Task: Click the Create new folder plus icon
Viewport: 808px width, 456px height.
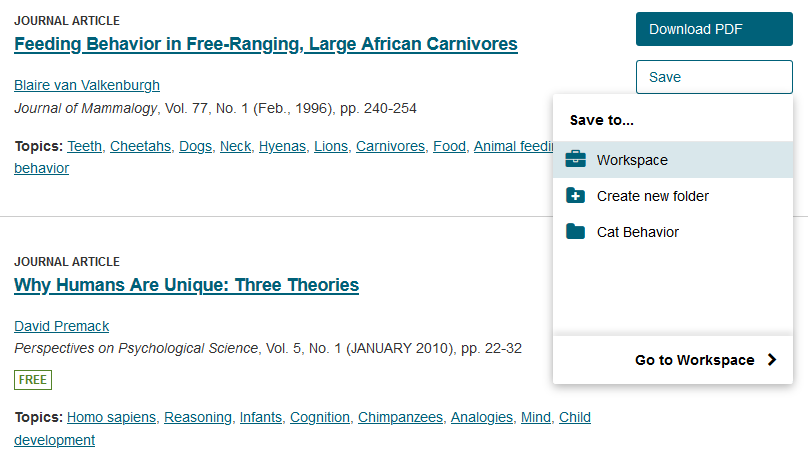Action: 575,196
